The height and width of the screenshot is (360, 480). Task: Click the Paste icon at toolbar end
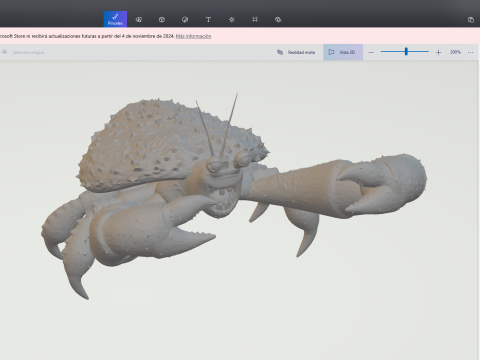(471, 20)
